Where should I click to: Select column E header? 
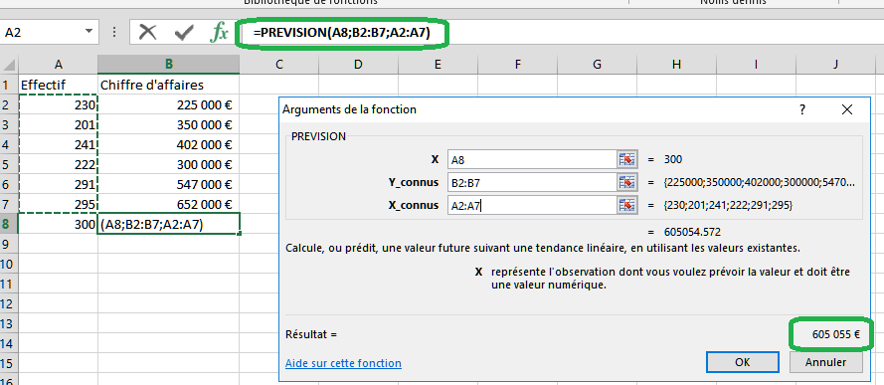click(x=438, y=64)
